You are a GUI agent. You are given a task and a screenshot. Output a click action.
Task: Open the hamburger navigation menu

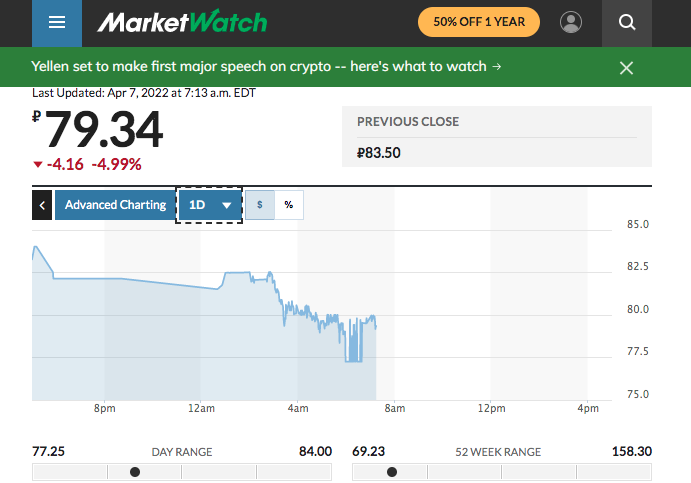pyautogui.click(x=57, y=23)
